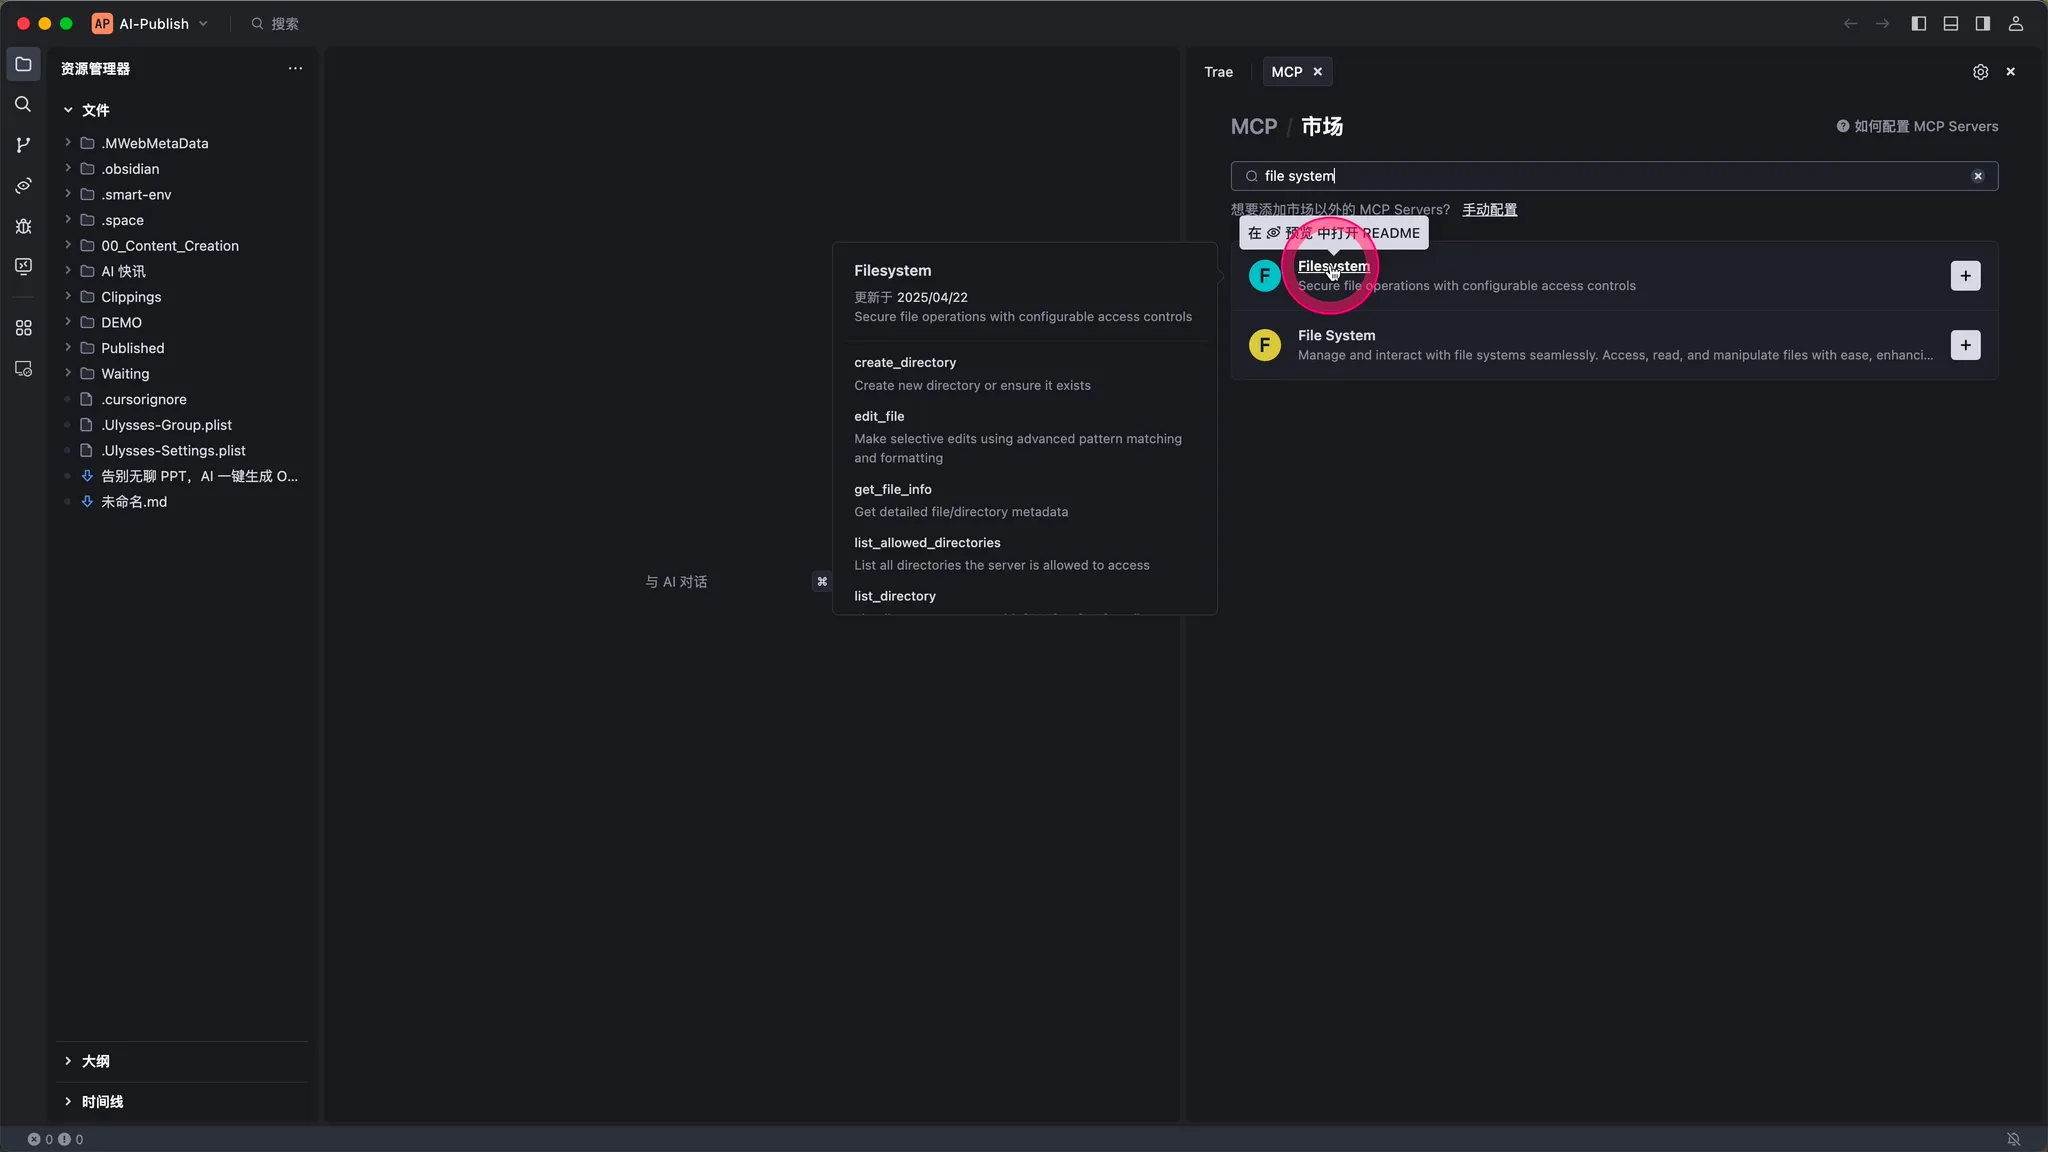This screenshot has height=1152, width=2048.
Task: Click the 手动配置 manual configuration link
Action: pos(1489,210)
